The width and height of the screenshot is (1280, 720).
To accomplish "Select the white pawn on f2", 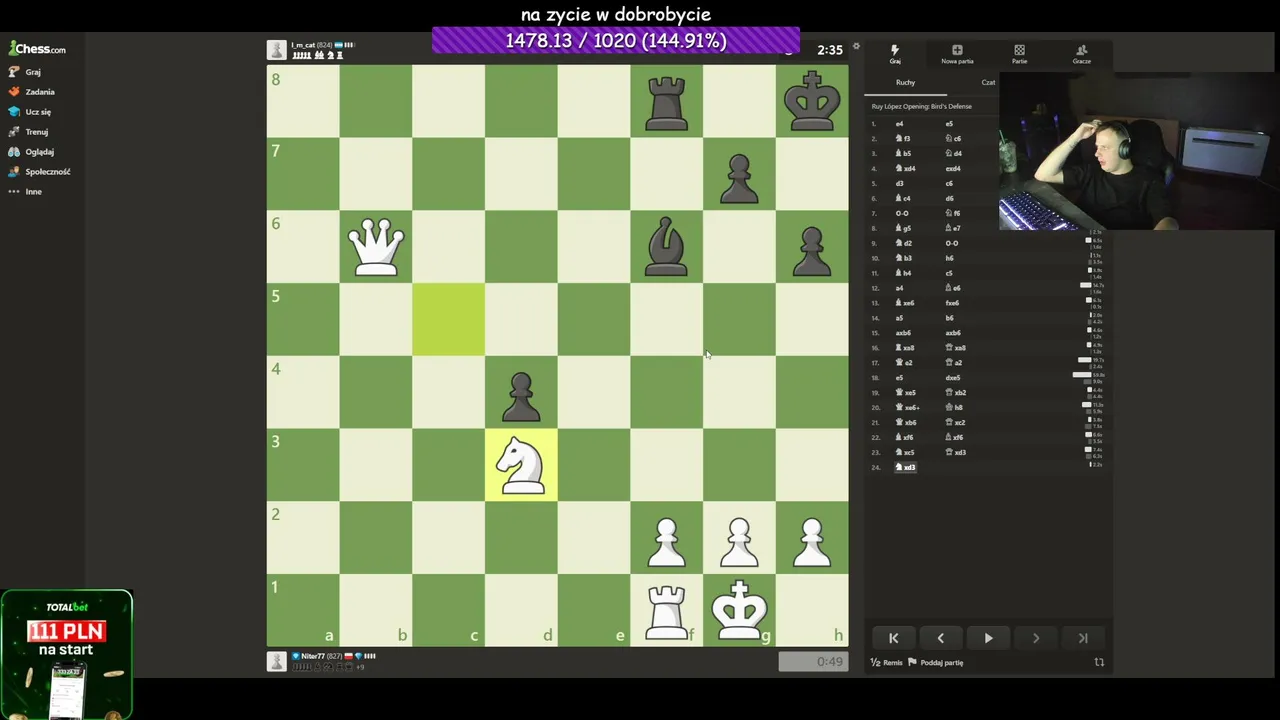I will [667, 538].
